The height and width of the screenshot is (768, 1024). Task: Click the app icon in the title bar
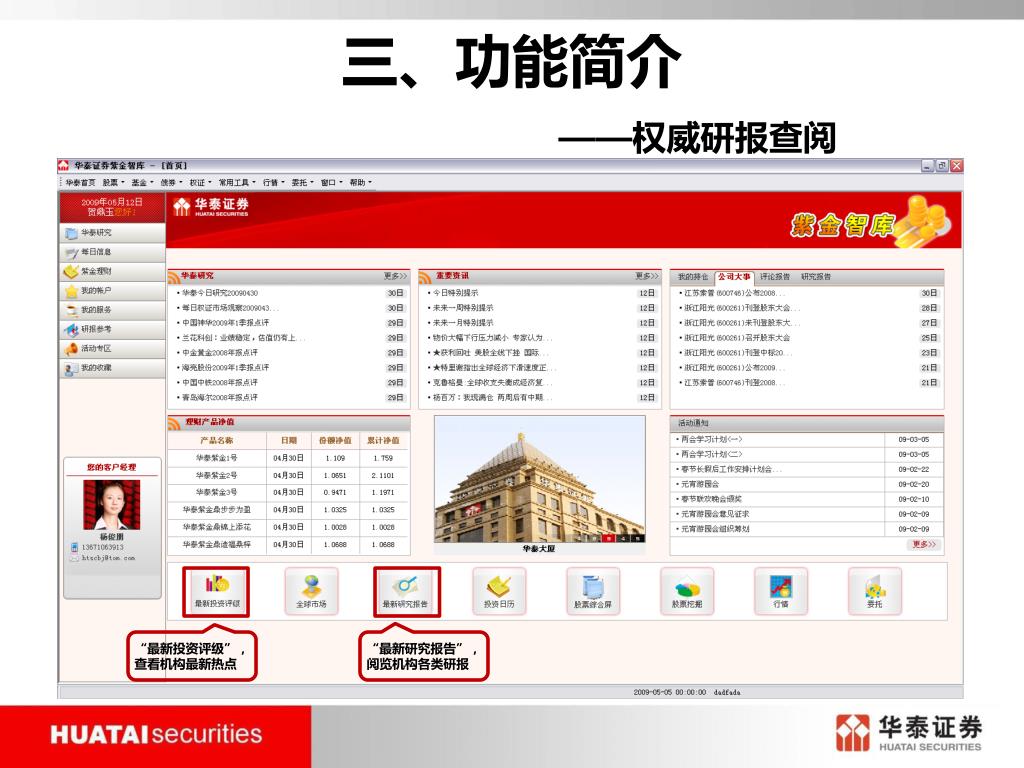pyautogui.click(x=63, y=166)
